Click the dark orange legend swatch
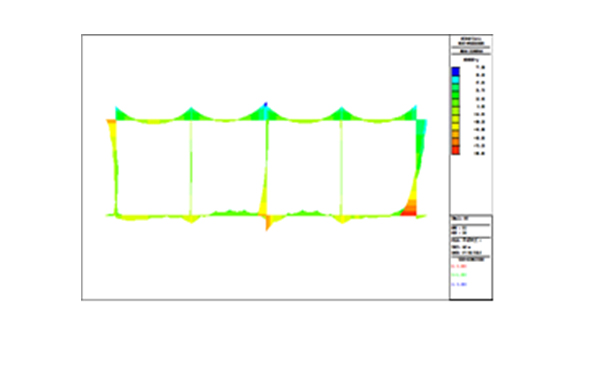Viewport: 590px width, 380px height. pos(455,143)
